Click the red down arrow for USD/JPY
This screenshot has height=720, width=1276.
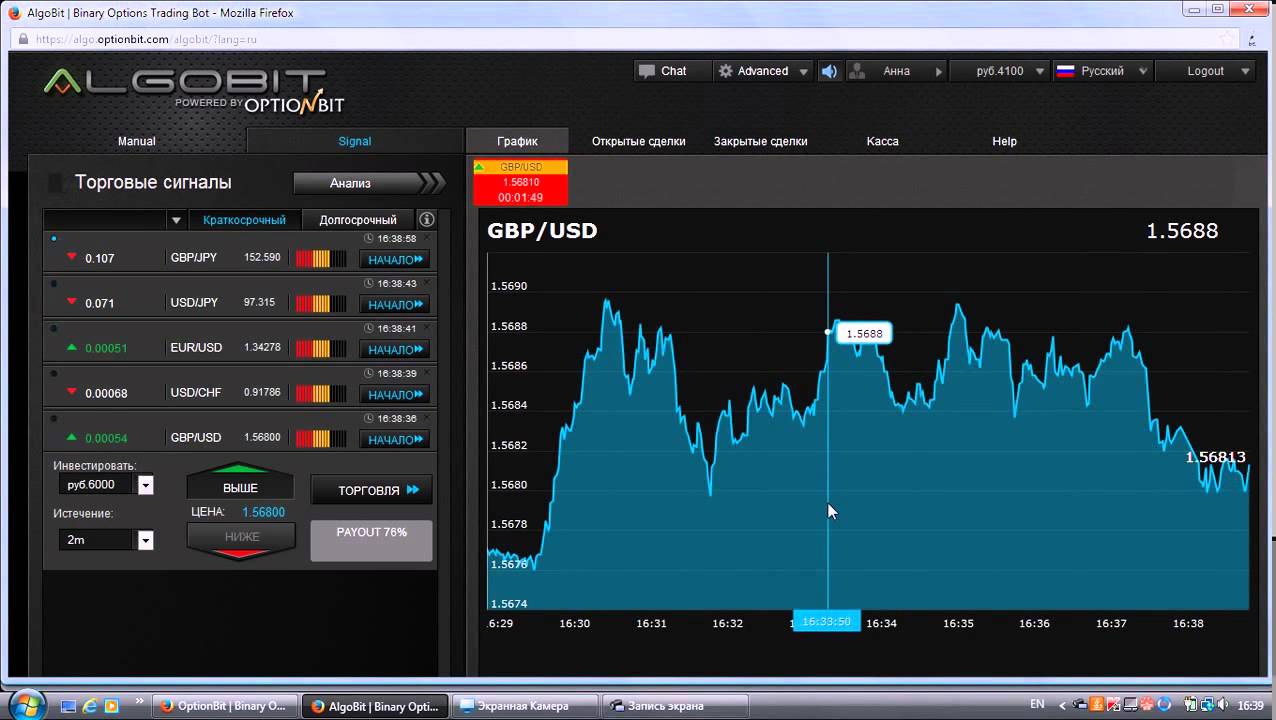[x=71, y=302]
